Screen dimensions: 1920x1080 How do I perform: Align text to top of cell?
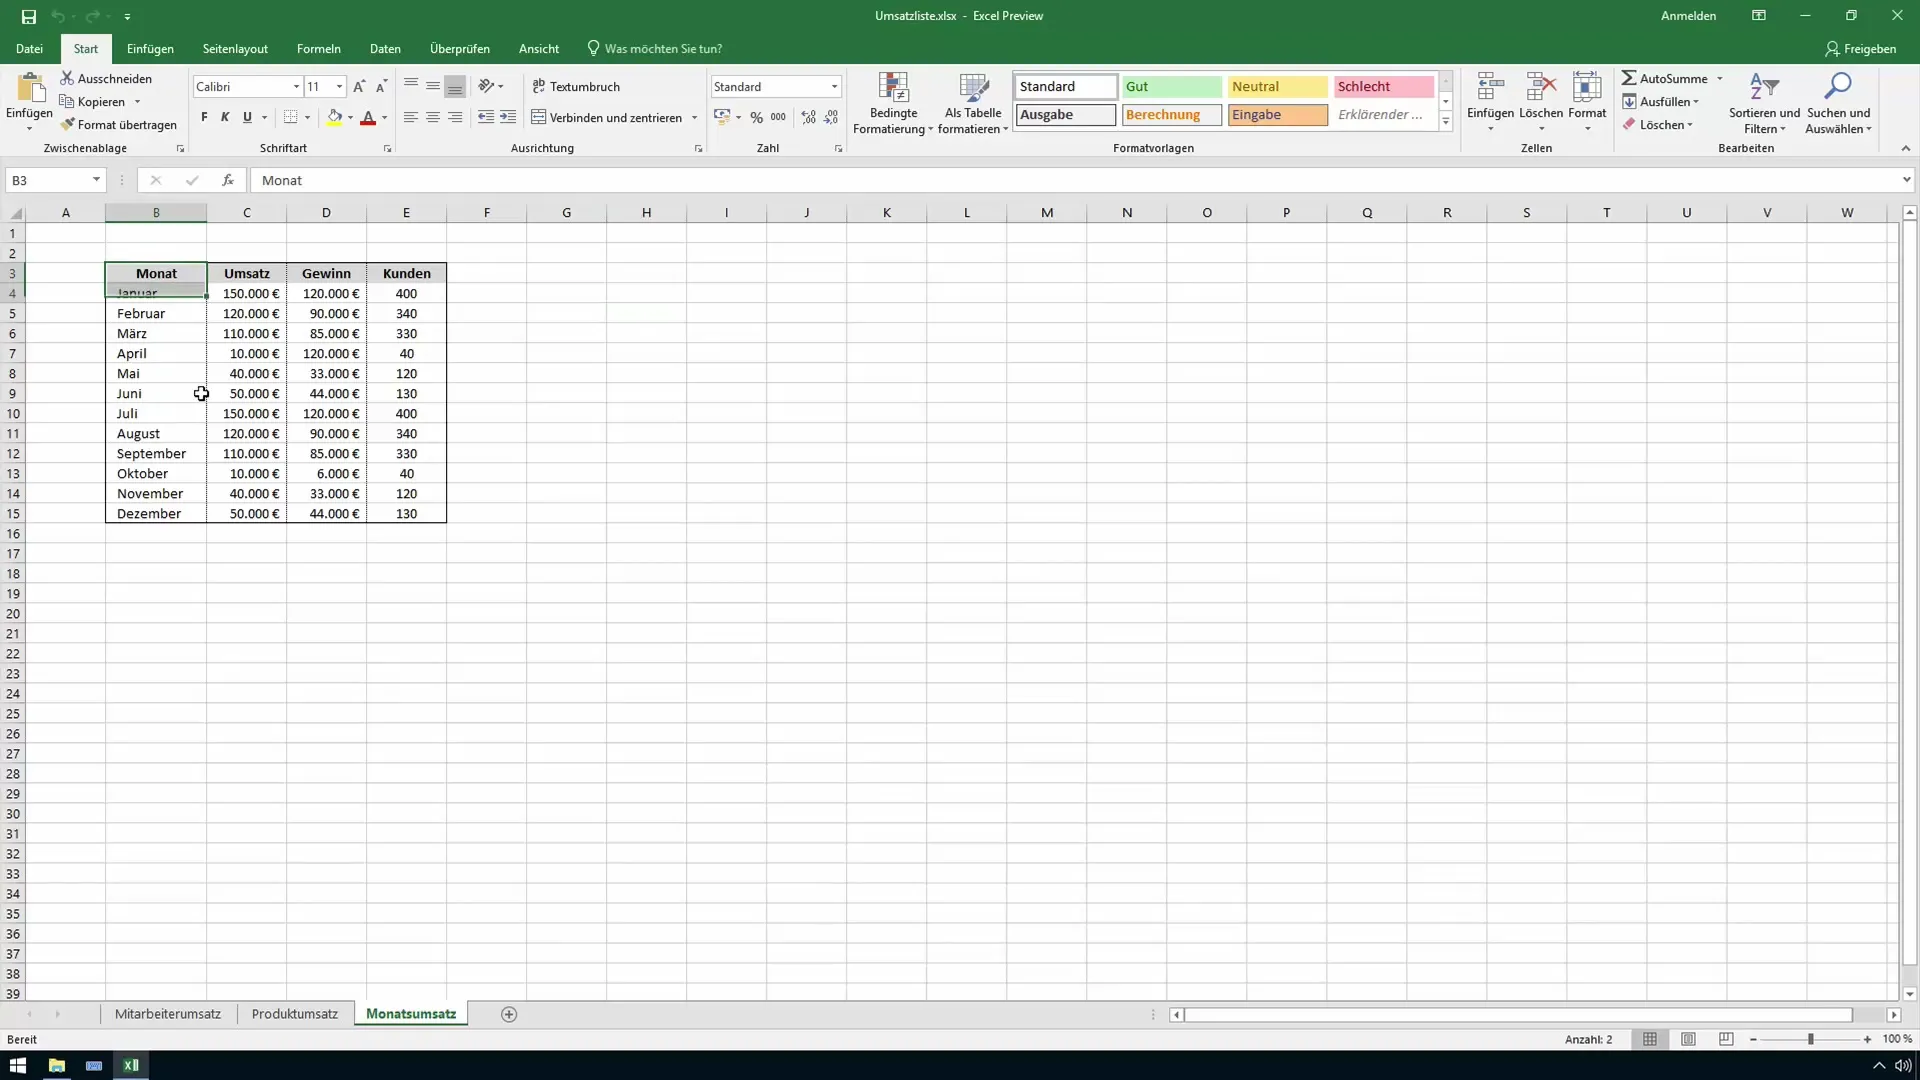(x=411, y=86)
